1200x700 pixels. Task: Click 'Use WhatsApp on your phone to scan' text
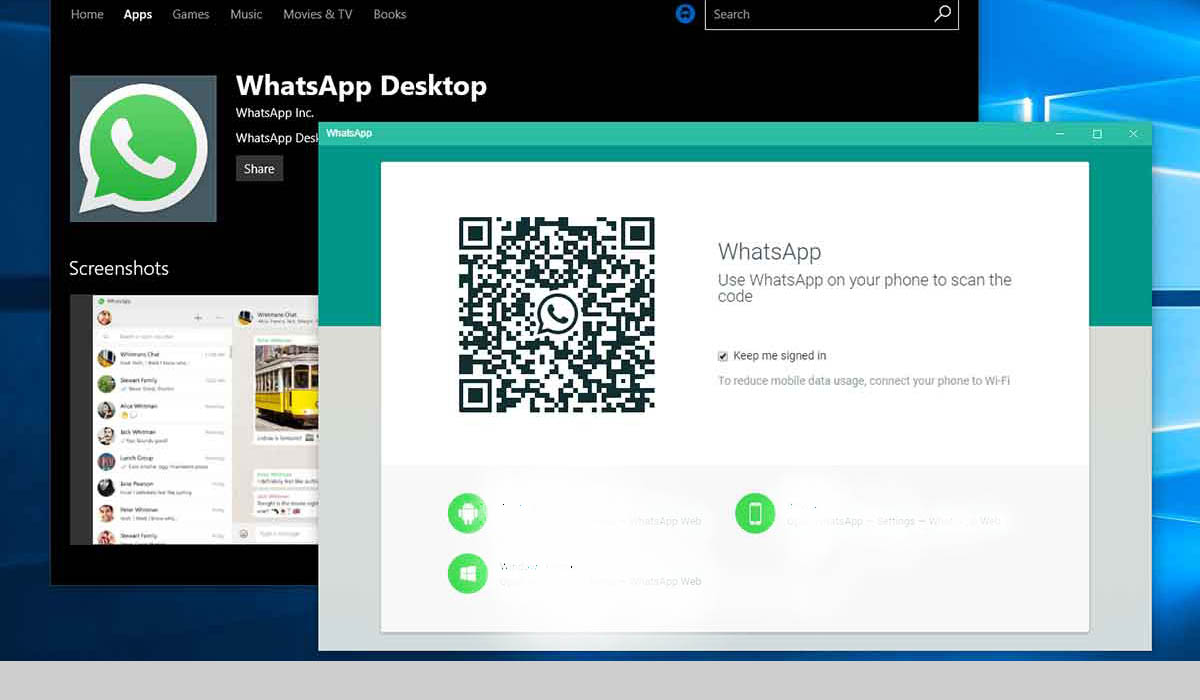(865, 288)
